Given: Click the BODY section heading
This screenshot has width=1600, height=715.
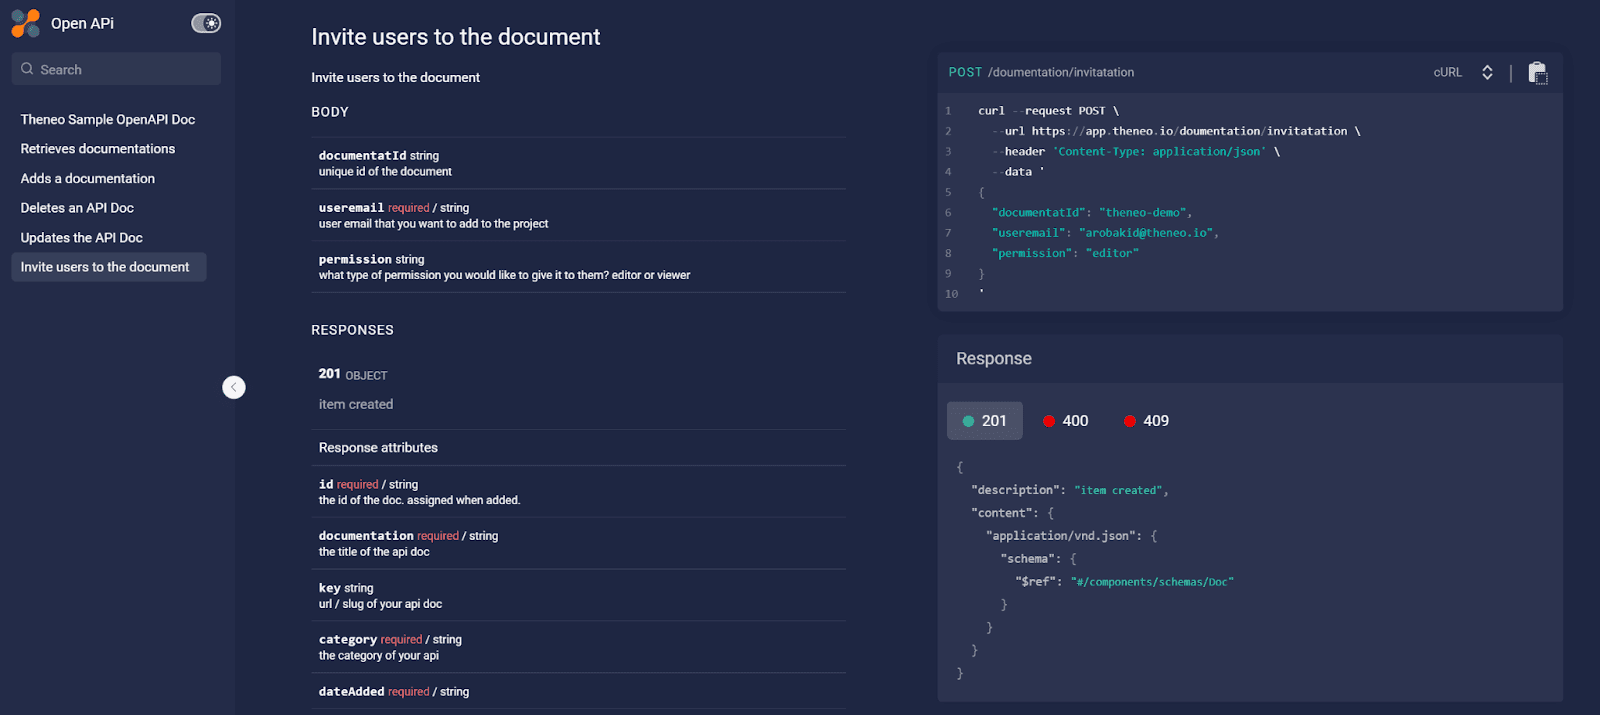Looking at the screenshot, I should pyautogui.click(x=330, y=112).
